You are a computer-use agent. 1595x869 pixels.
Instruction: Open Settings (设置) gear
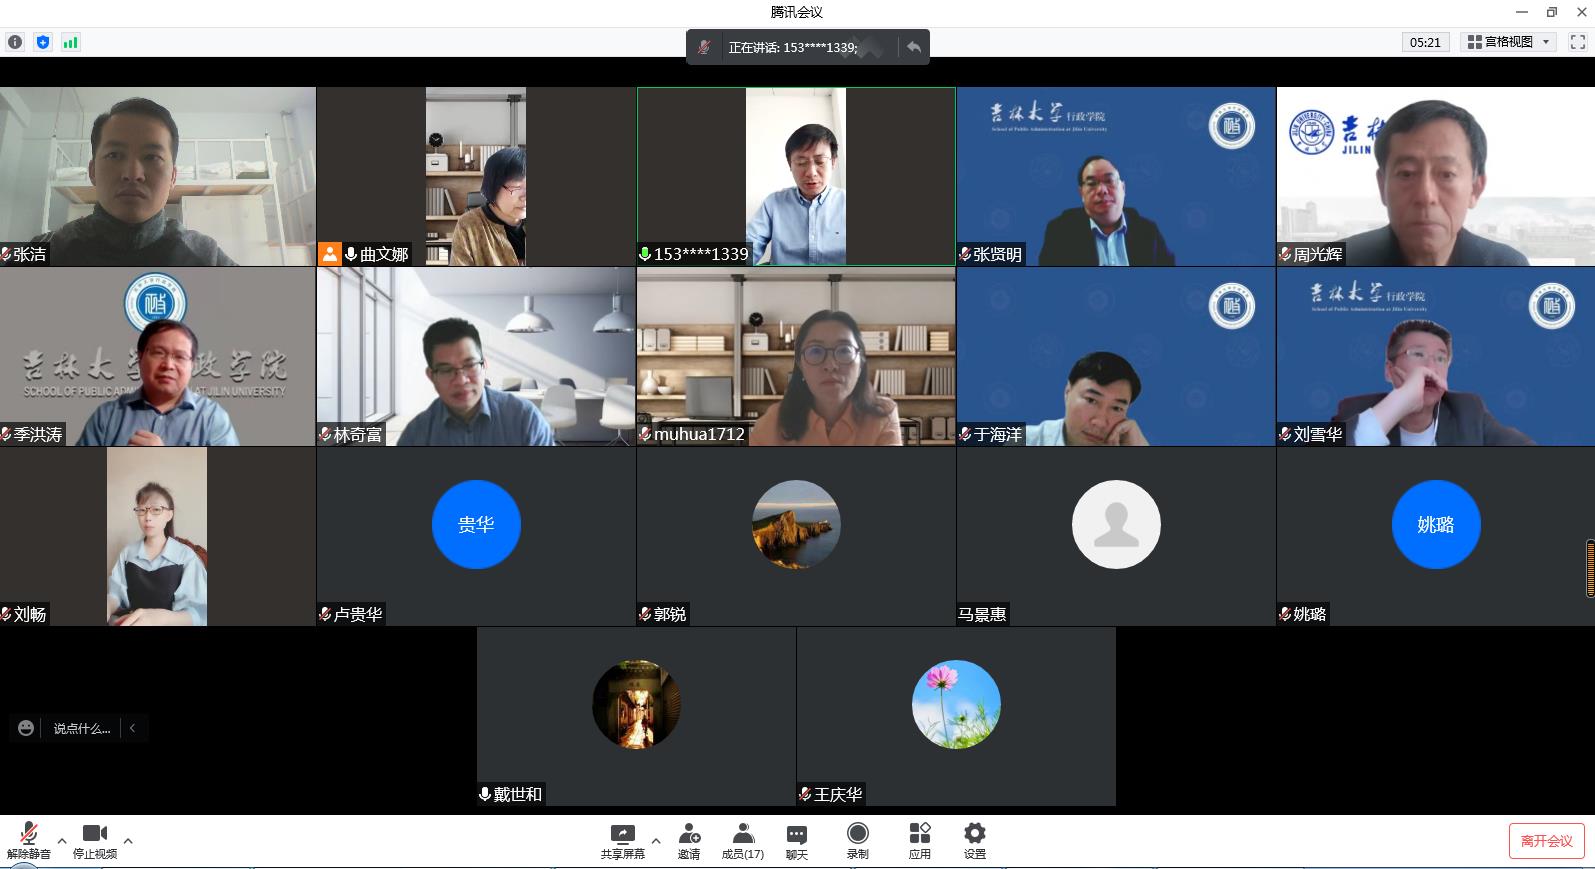(x=974, y=840)
